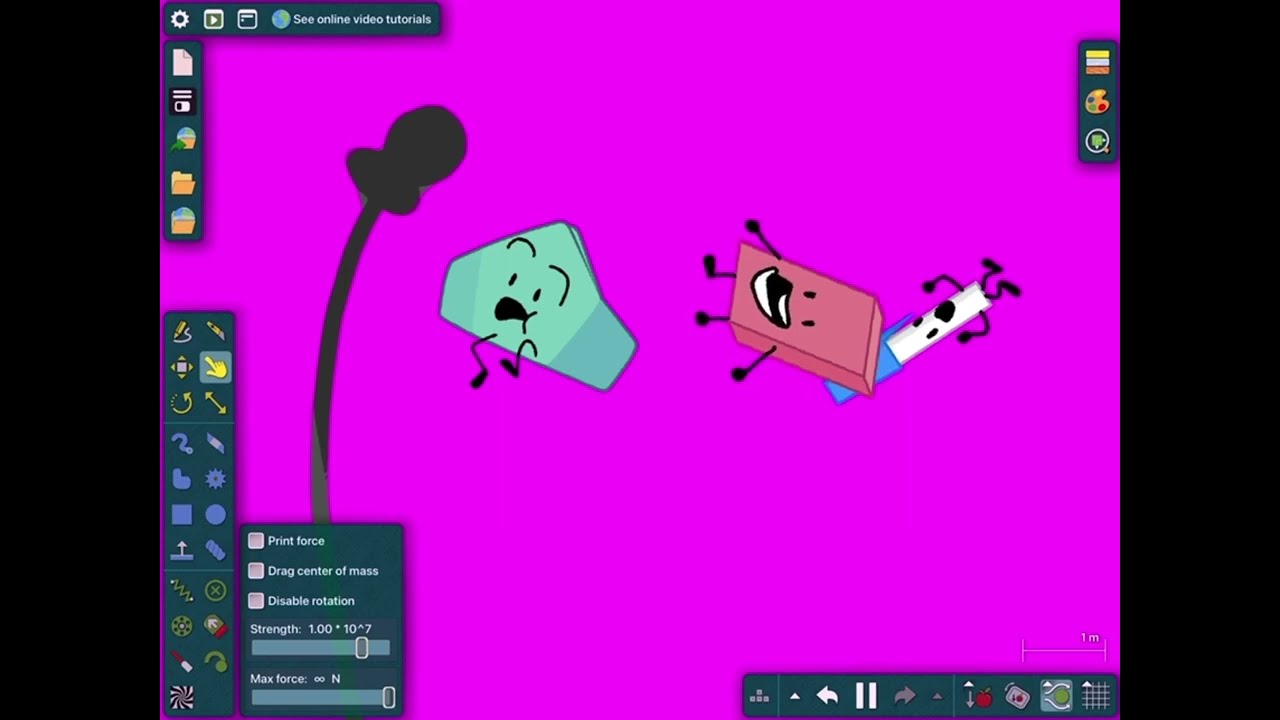This screenshot has width=1280, height=720.
Task: Select the Chain tool
Action: click(215, 550)
